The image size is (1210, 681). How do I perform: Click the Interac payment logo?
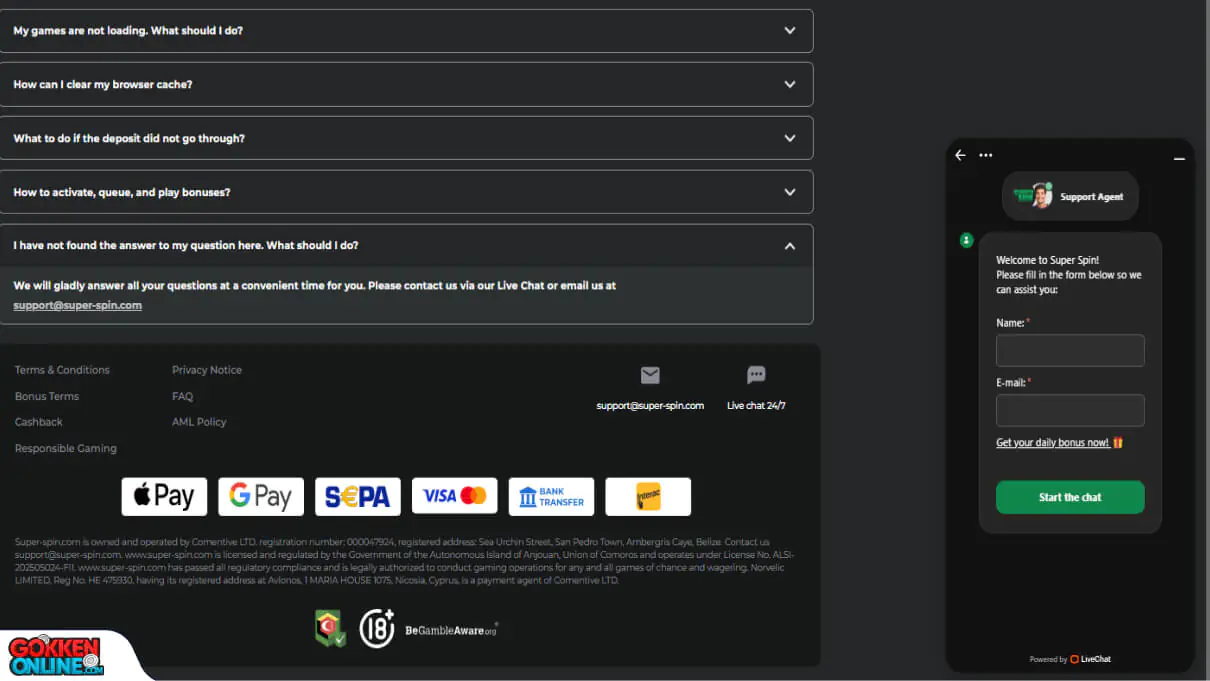[x=648, y=496]
